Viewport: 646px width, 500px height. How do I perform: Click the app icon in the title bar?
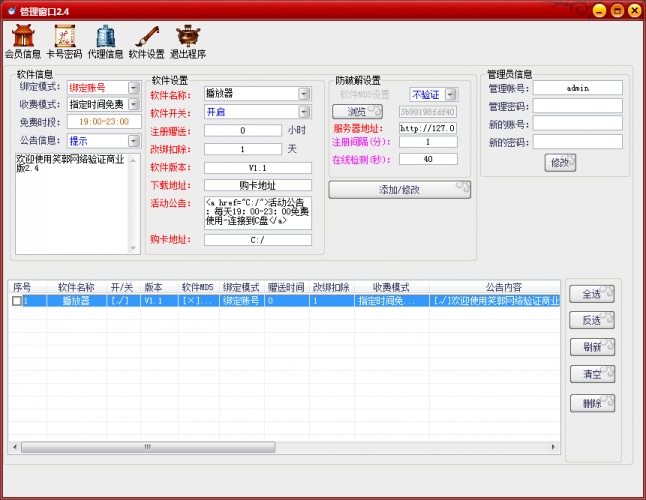(11, 10)
